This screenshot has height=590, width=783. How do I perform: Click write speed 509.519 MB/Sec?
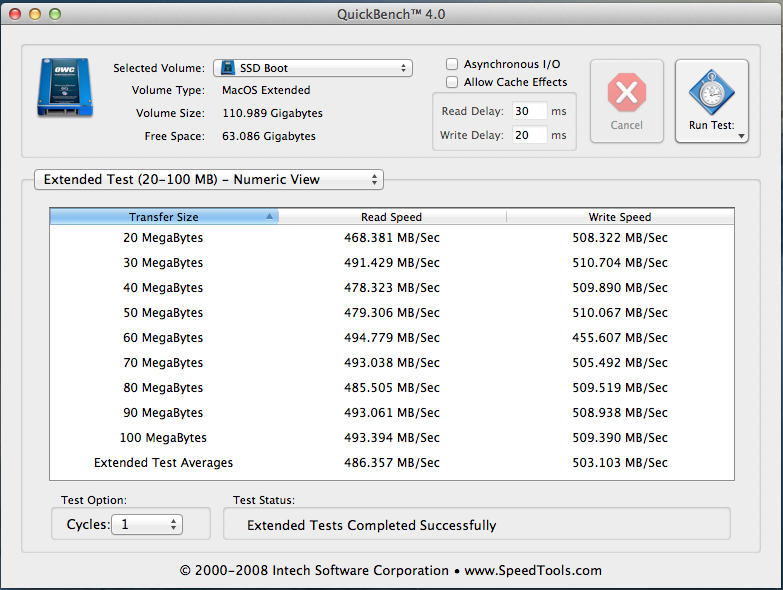click(x=620, y=387)
